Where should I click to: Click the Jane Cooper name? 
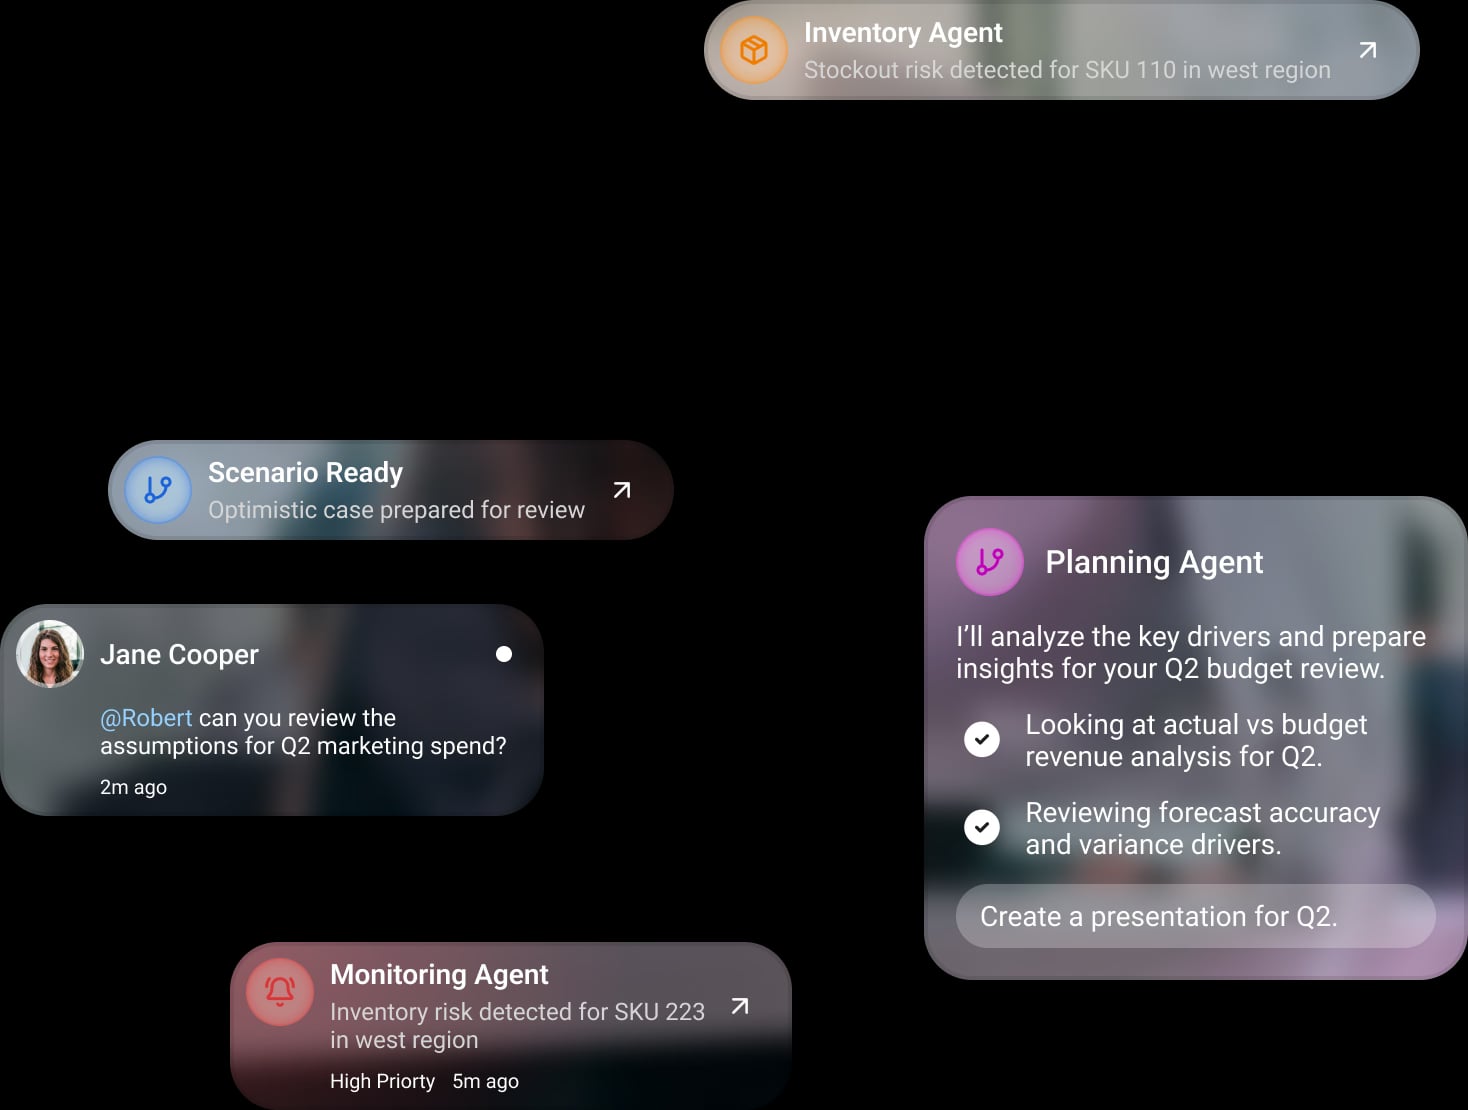click(179, 655)
